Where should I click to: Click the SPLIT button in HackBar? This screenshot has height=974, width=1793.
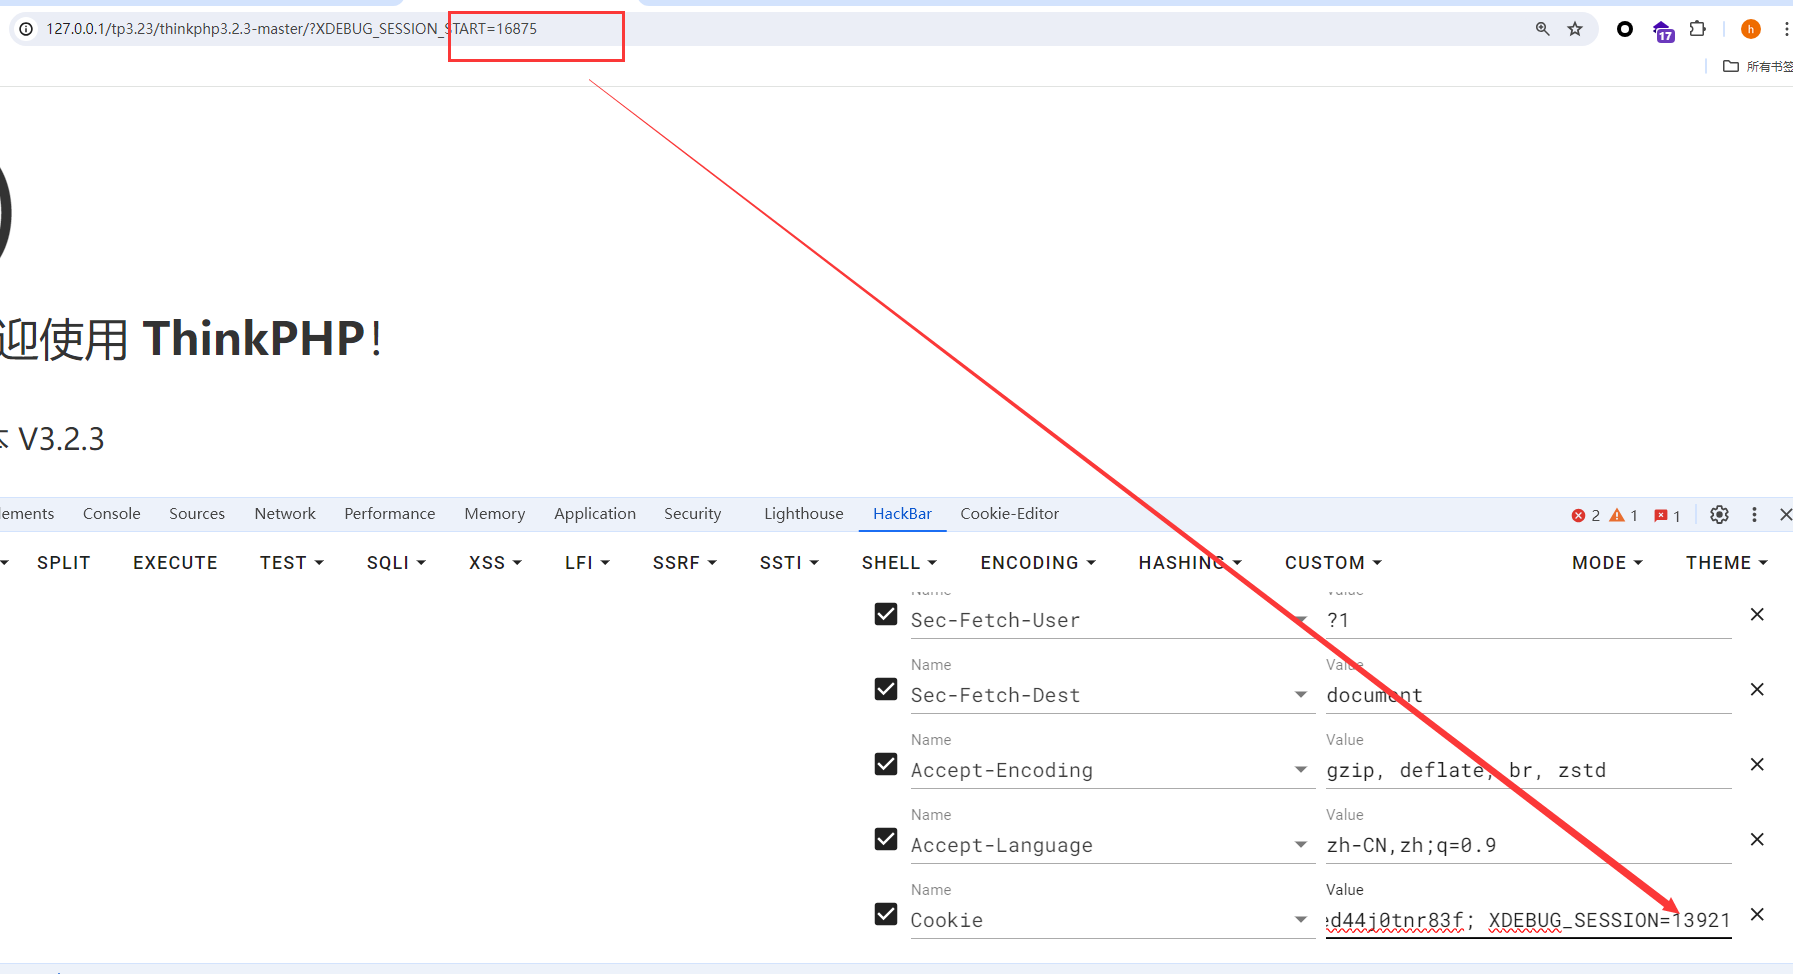64,563
